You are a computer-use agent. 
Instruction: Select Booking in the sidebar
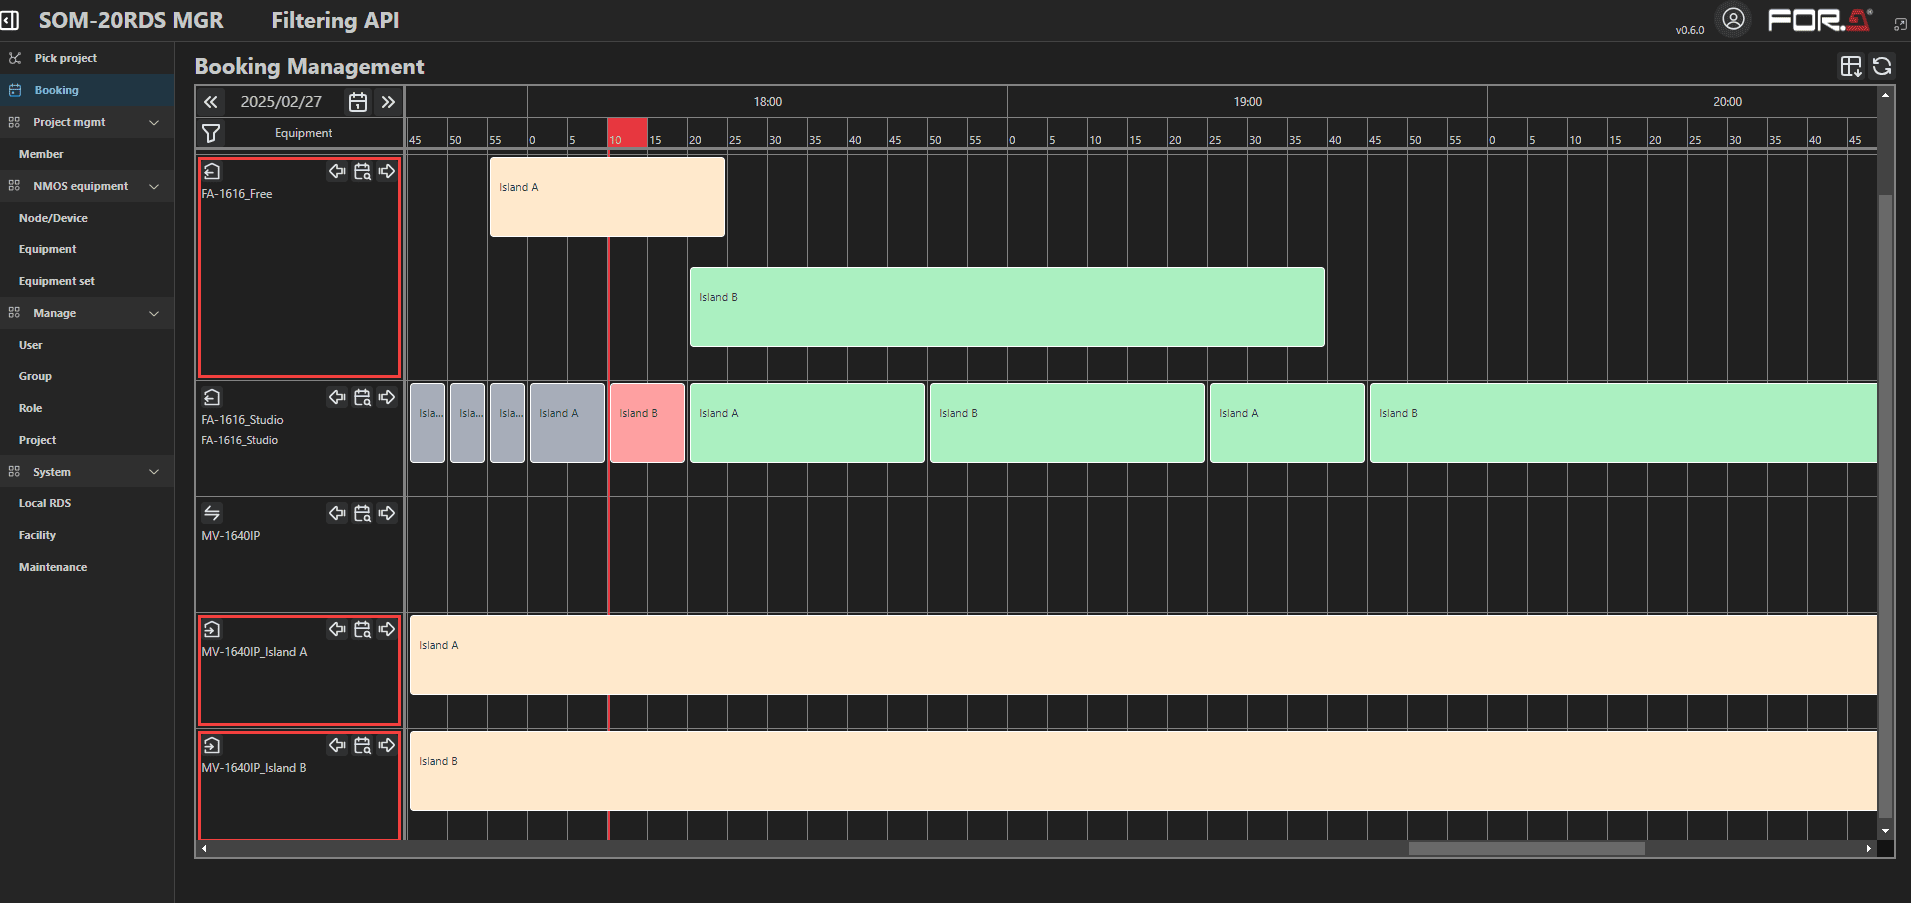click(57, 90)
